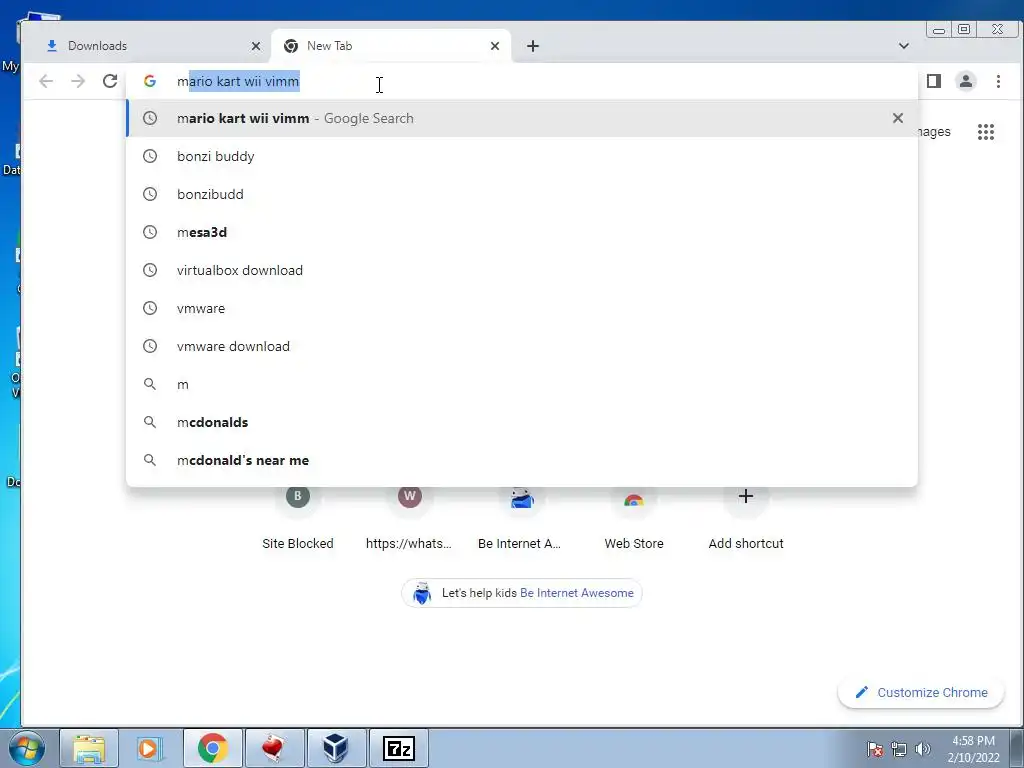Toggle the Chrome side panel icon

(934, 81)
